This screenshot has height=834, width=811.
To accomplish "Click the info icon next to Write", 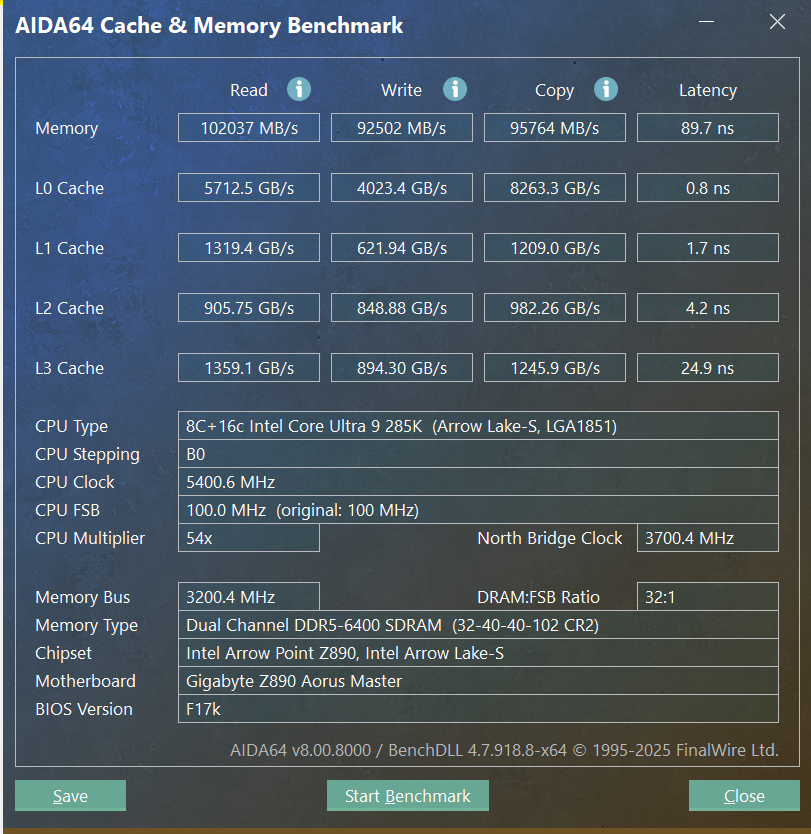I will point(455,89).
